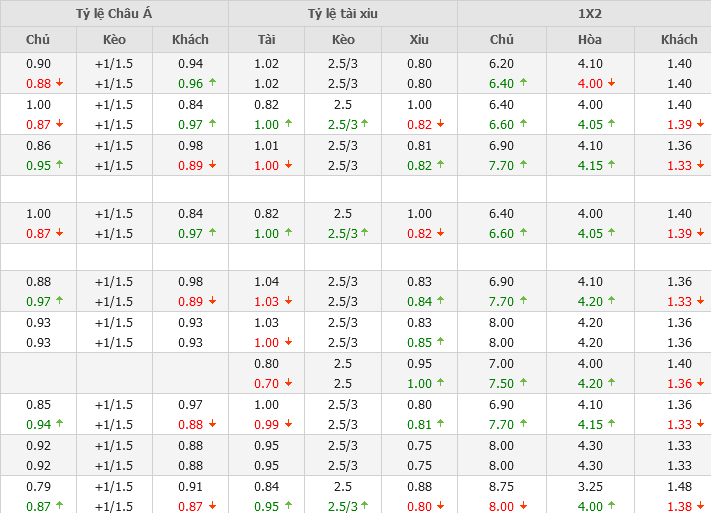Image resolution: width=711 pixels, height=513 pixels.
Task: Click the Xỉu column header
Action: point(419,40)
